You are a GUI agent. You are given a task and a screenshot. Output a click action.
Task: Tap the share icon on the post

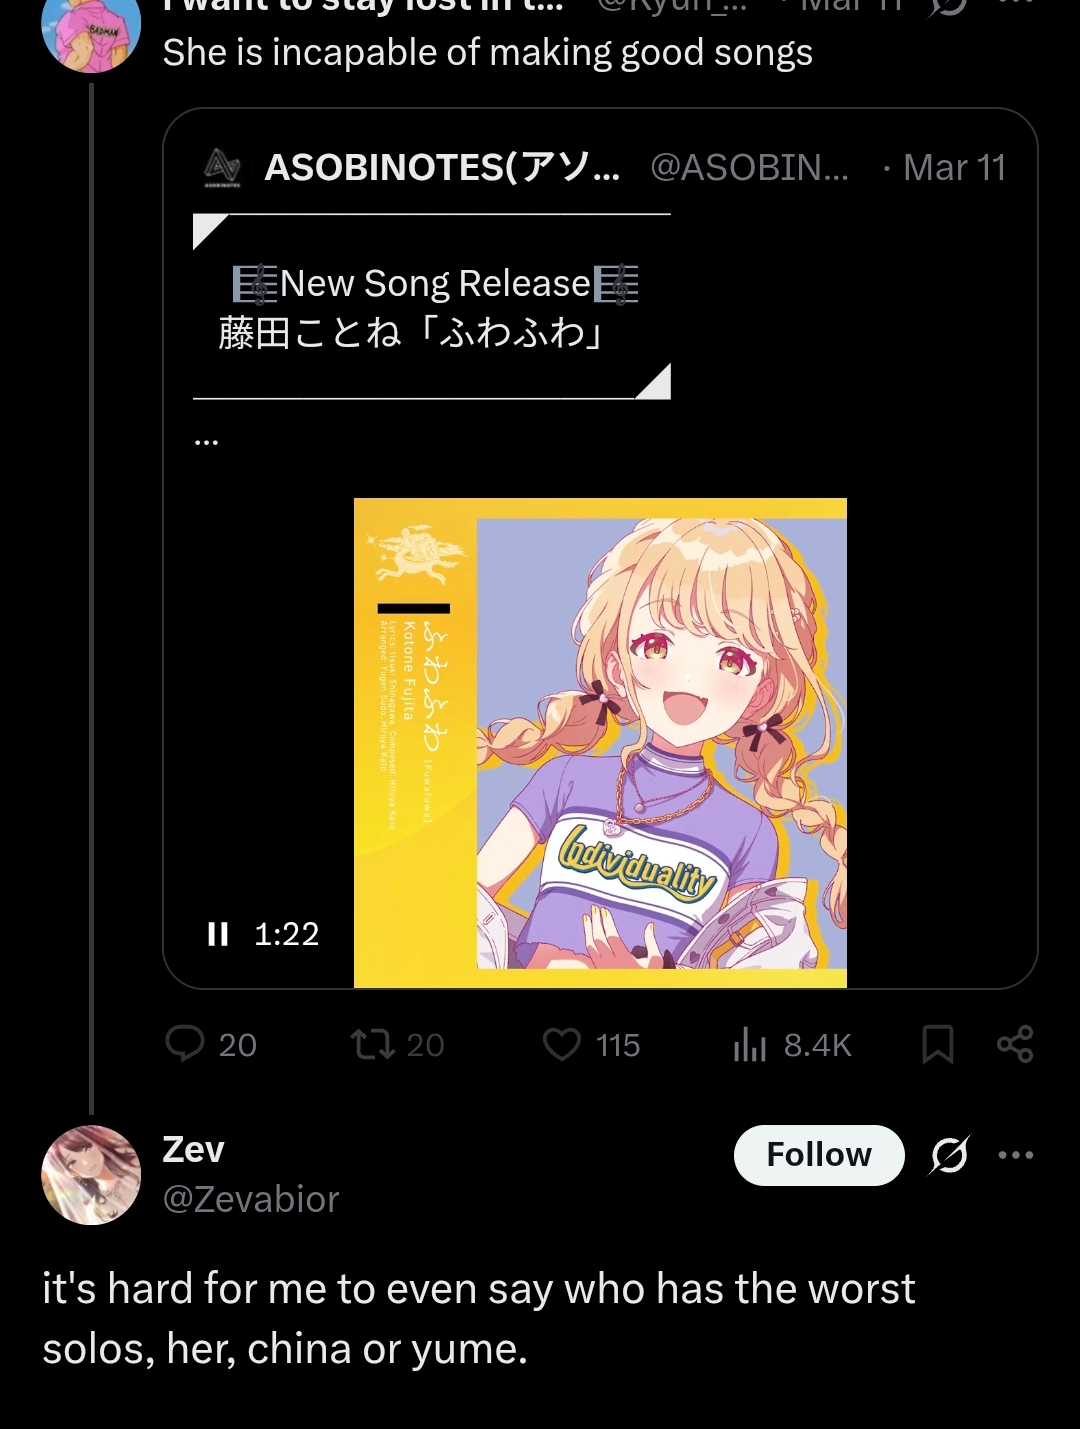tap(1015, 1044)
